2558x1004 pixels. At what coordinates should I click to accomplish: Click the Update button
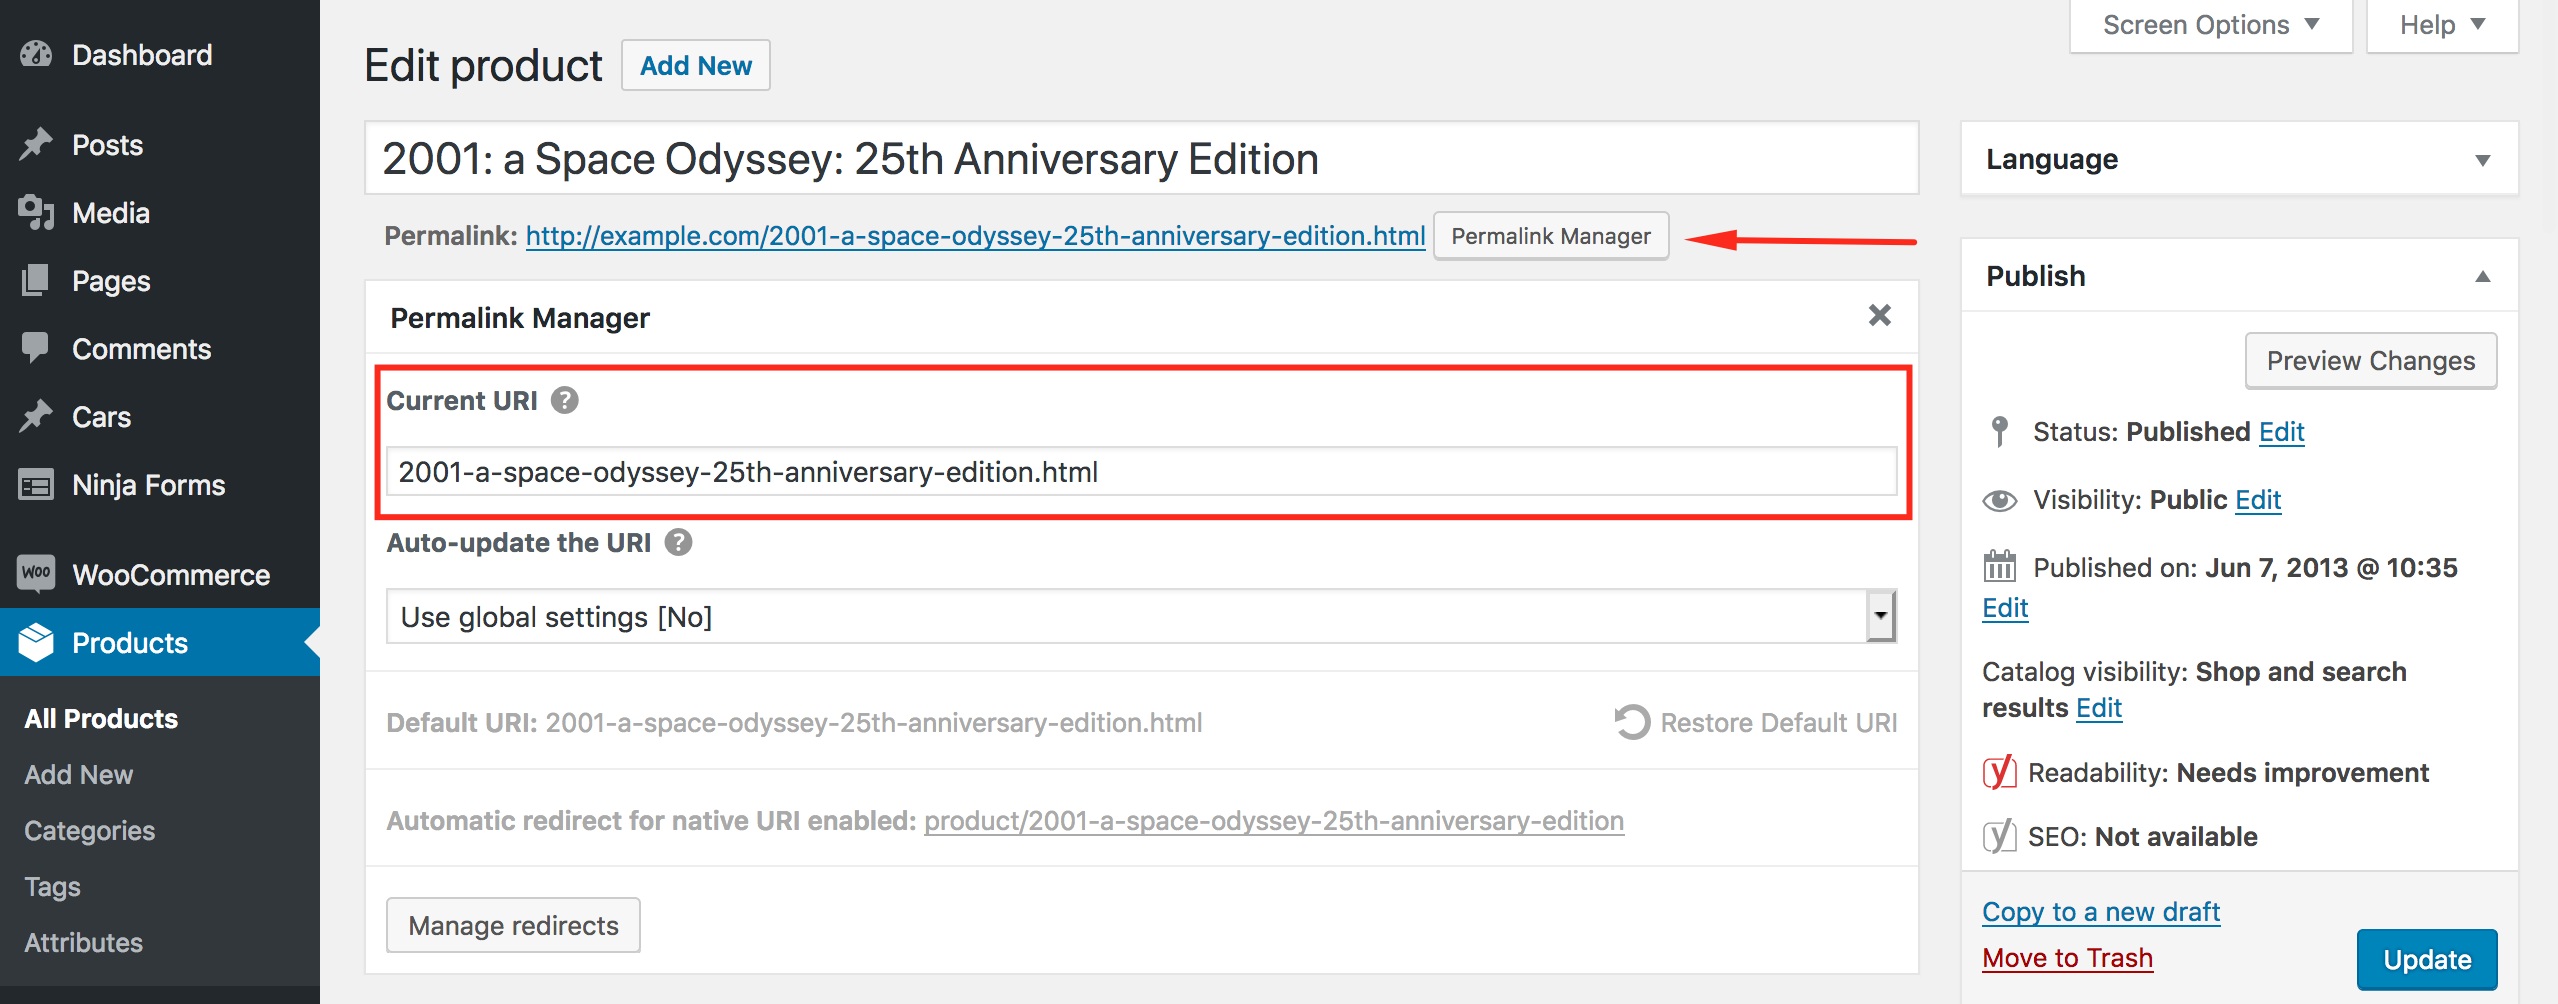[2426, 959]
